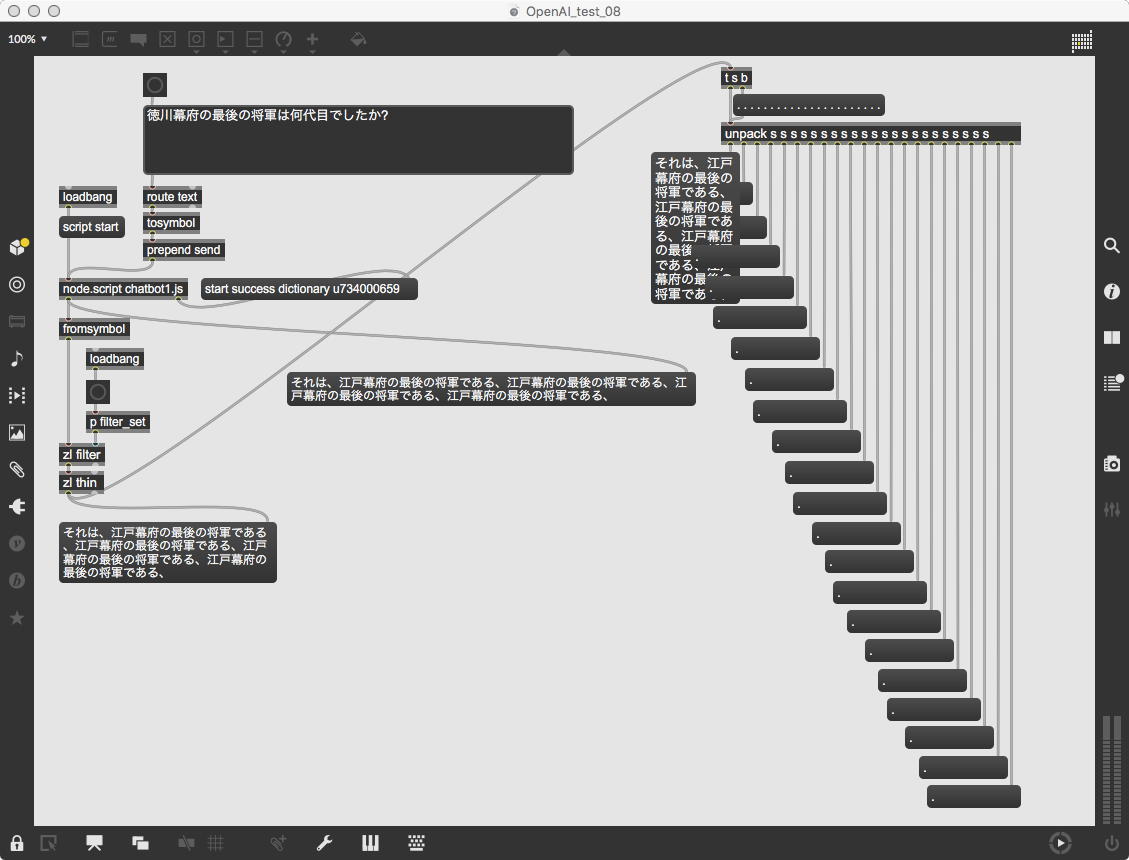Toggle the global transport play button
This screenshot has height=860, width=1129.
point(1060,842)
